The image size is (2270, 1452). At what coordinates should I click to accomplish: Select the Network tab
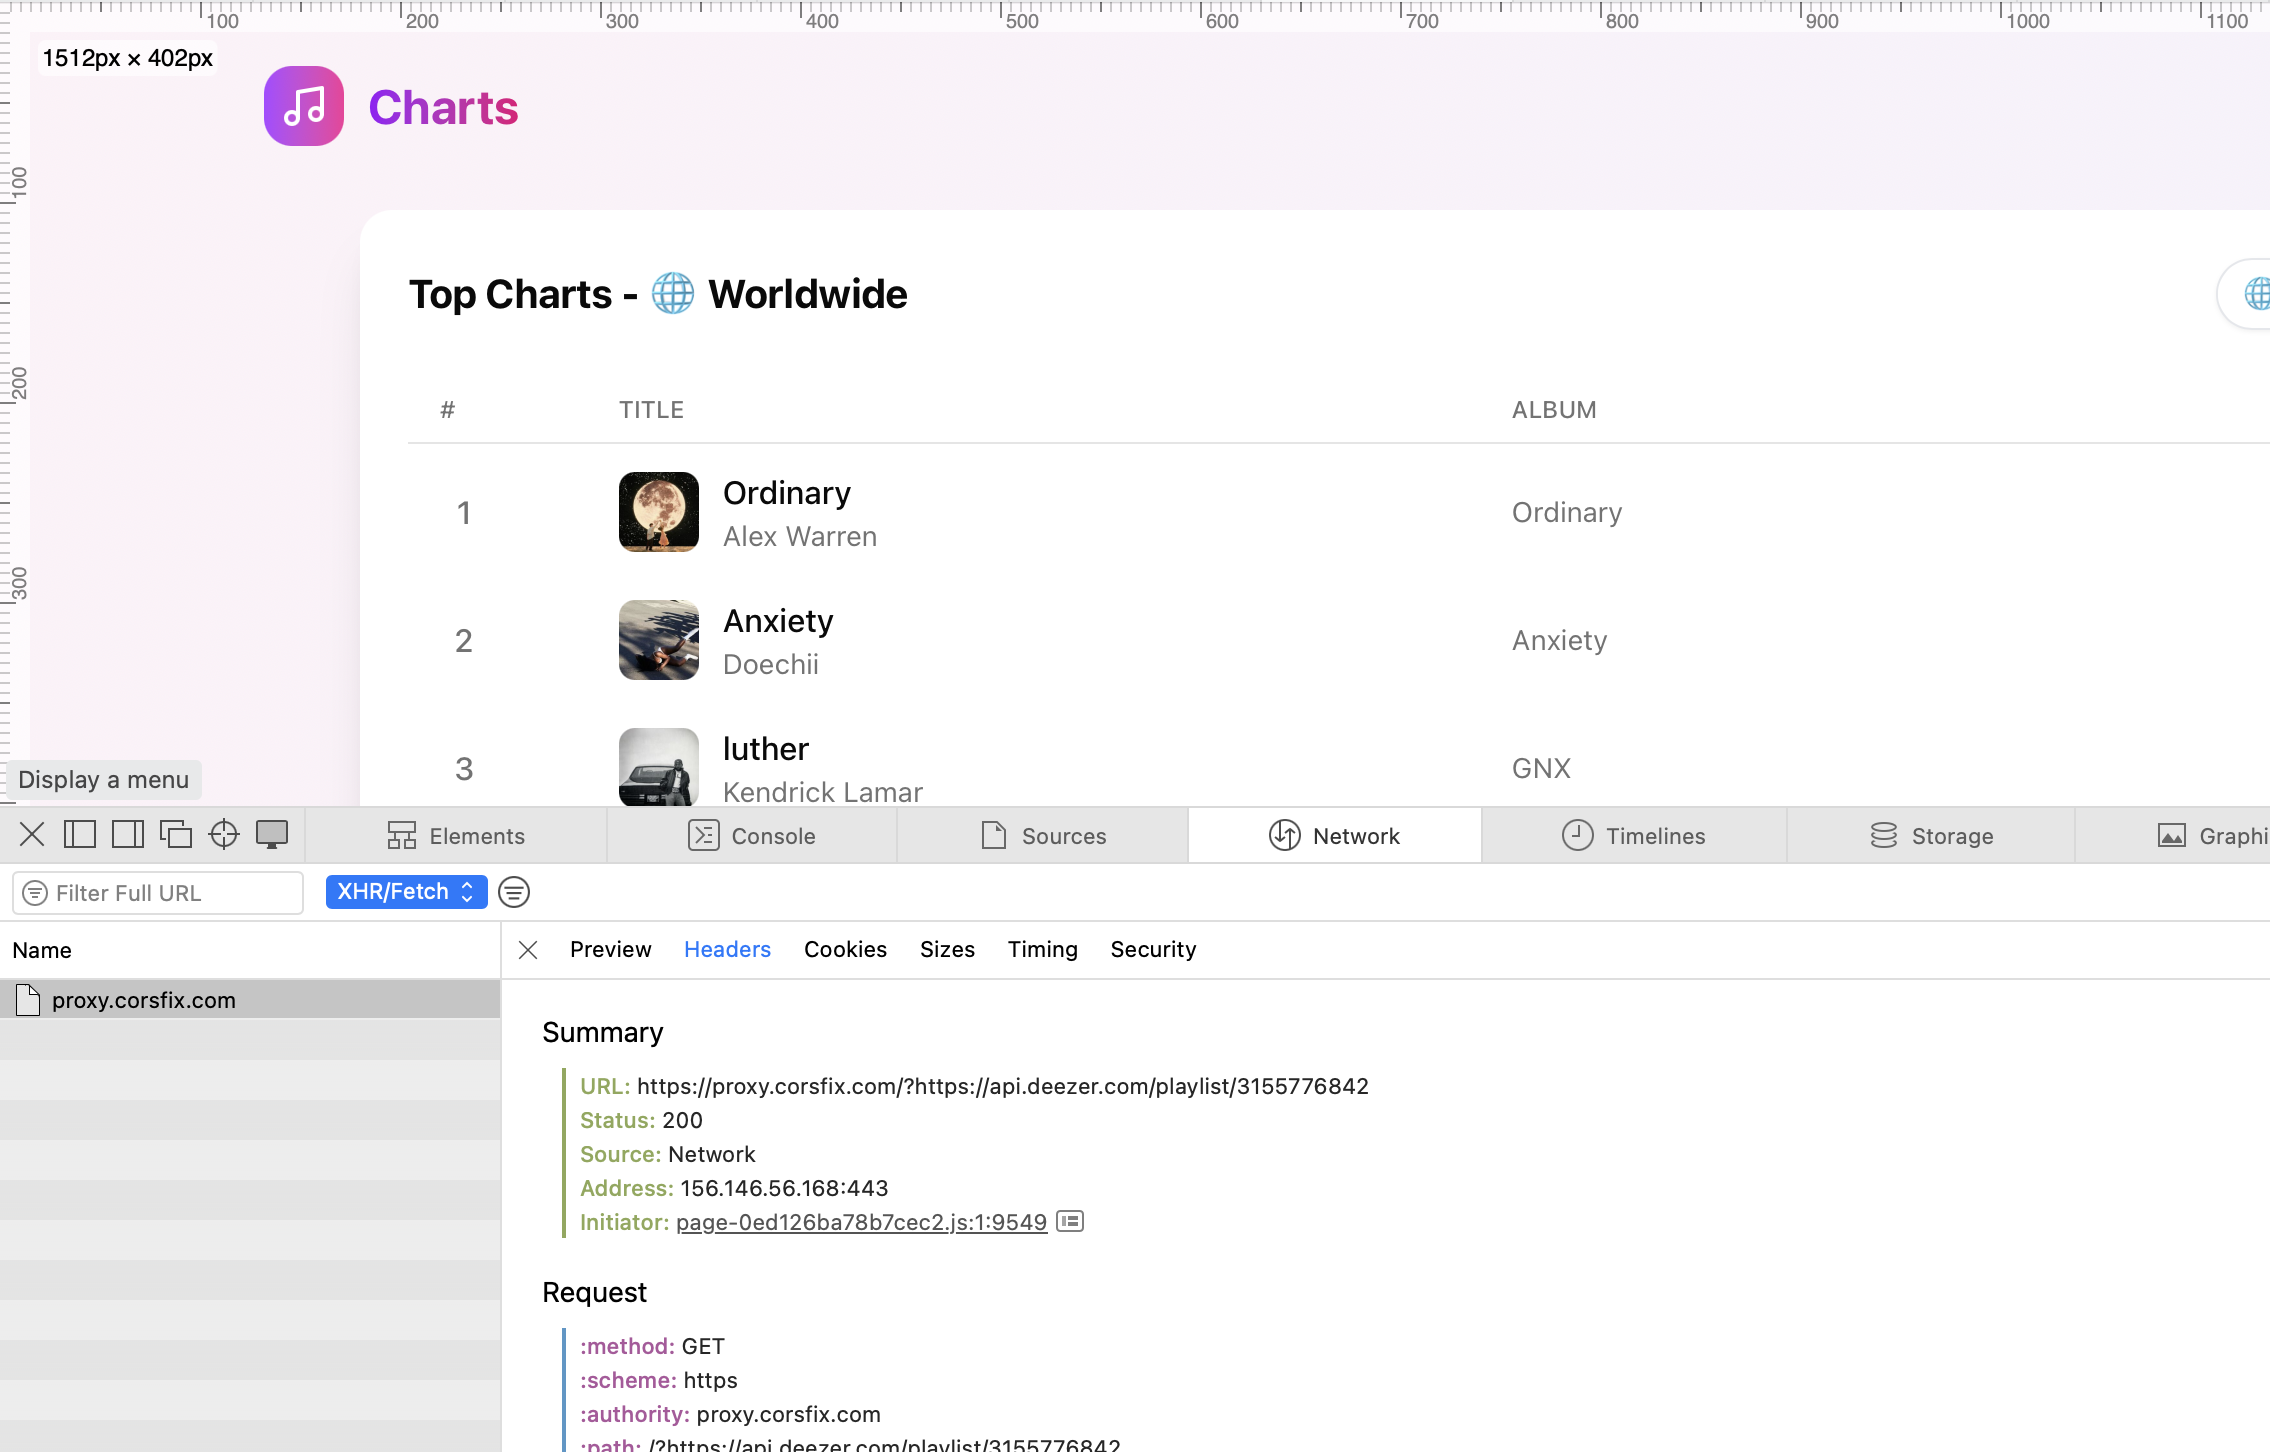tap(1335, 836)
